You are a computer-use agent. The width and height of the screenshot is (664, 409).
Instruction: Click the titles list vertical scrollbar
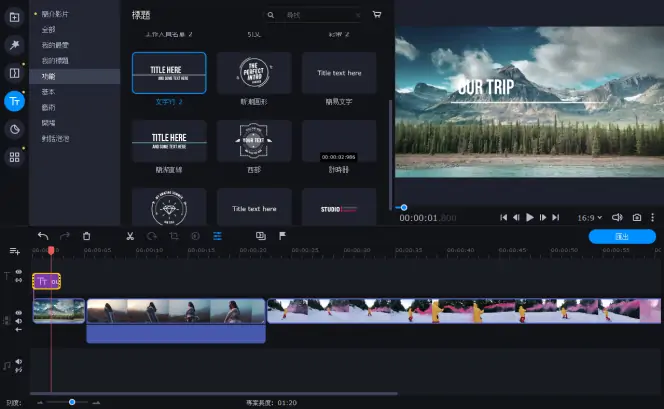tap(390, 155)
